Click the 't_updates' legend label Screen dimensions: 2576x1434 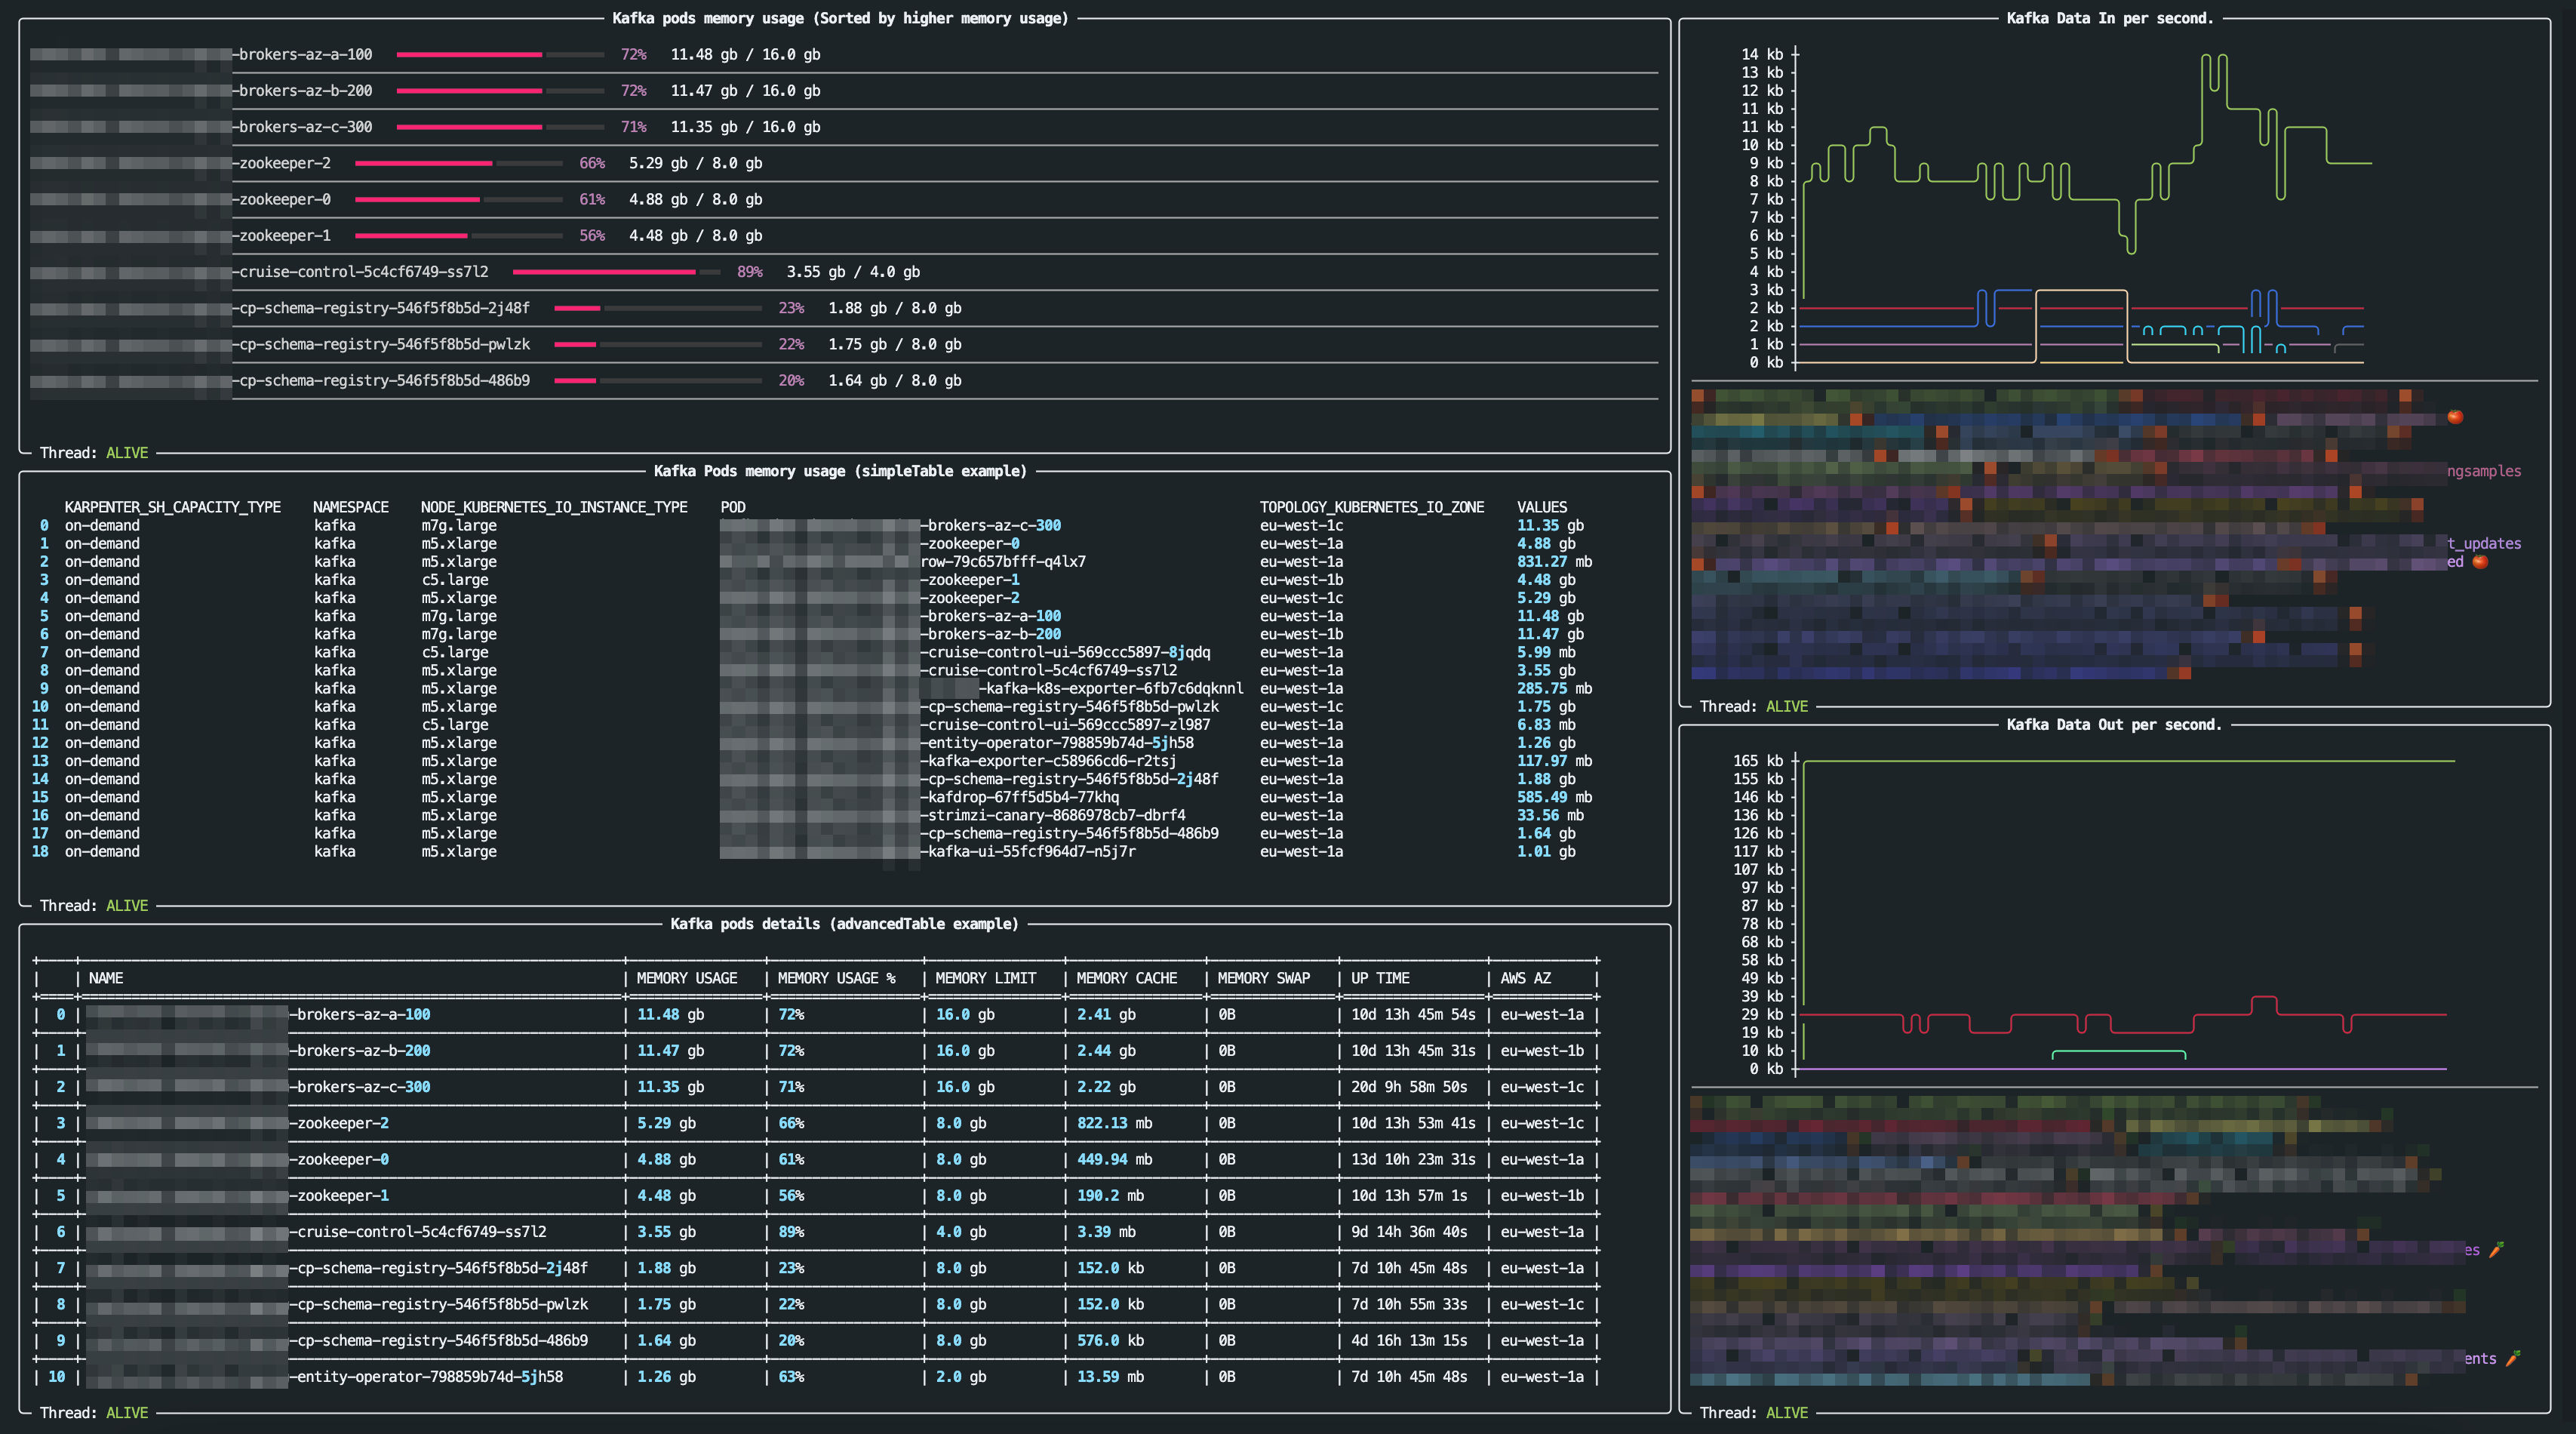pyautogui.click(x=2484, y=544)
